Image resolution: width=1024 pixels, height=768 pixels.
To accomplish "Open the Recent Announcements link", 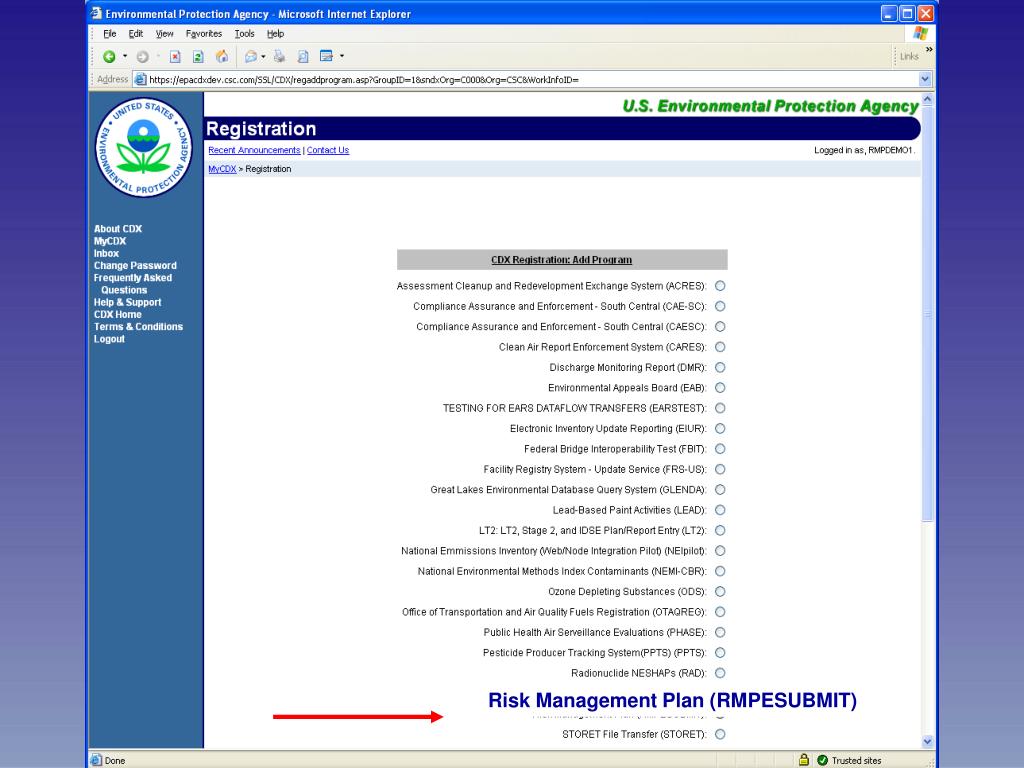I will (254, 150).
